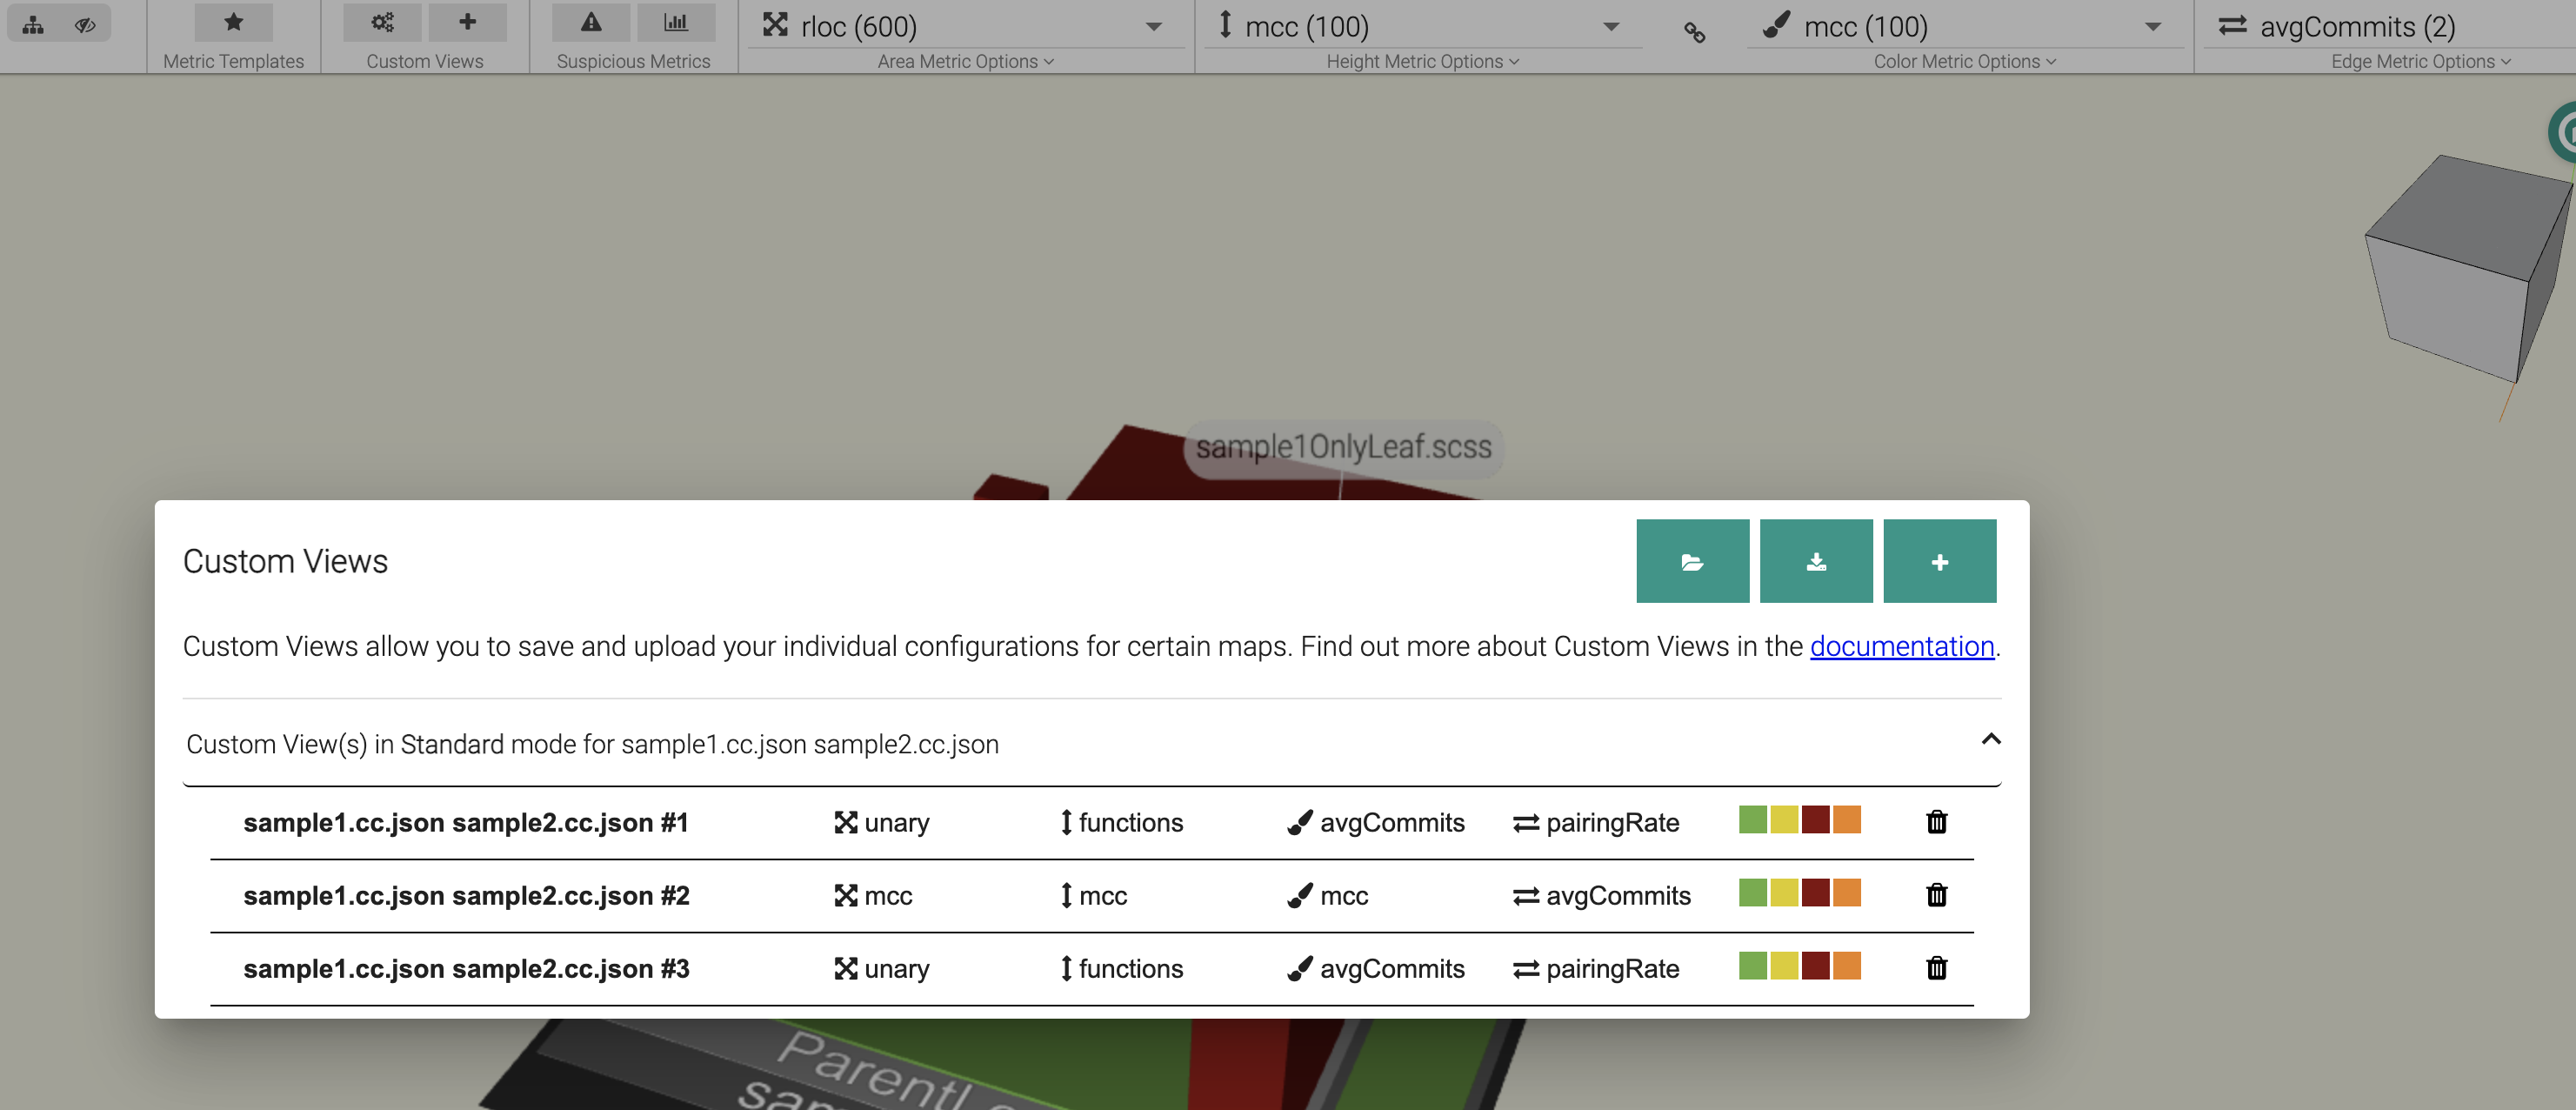Click the download custom views button

pos(1815,561)
